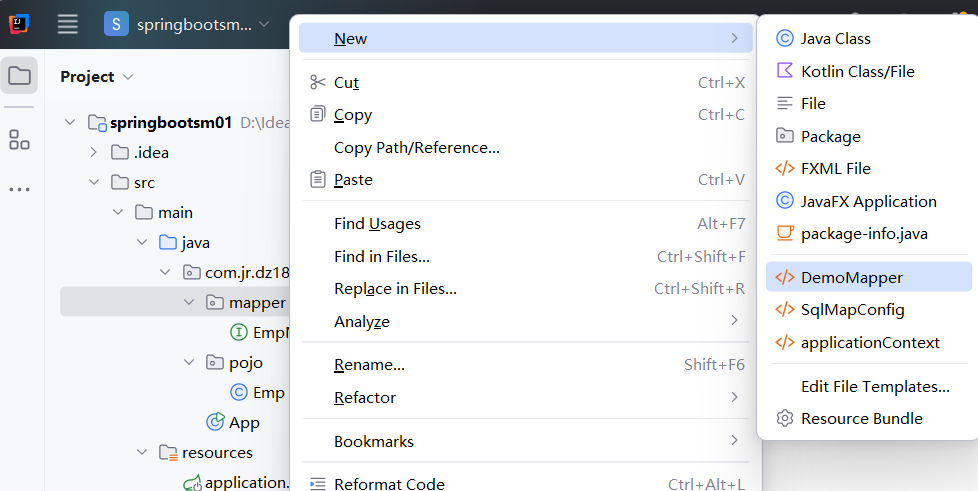Show more tool windows ellipsis

click(x=19, y=189)
